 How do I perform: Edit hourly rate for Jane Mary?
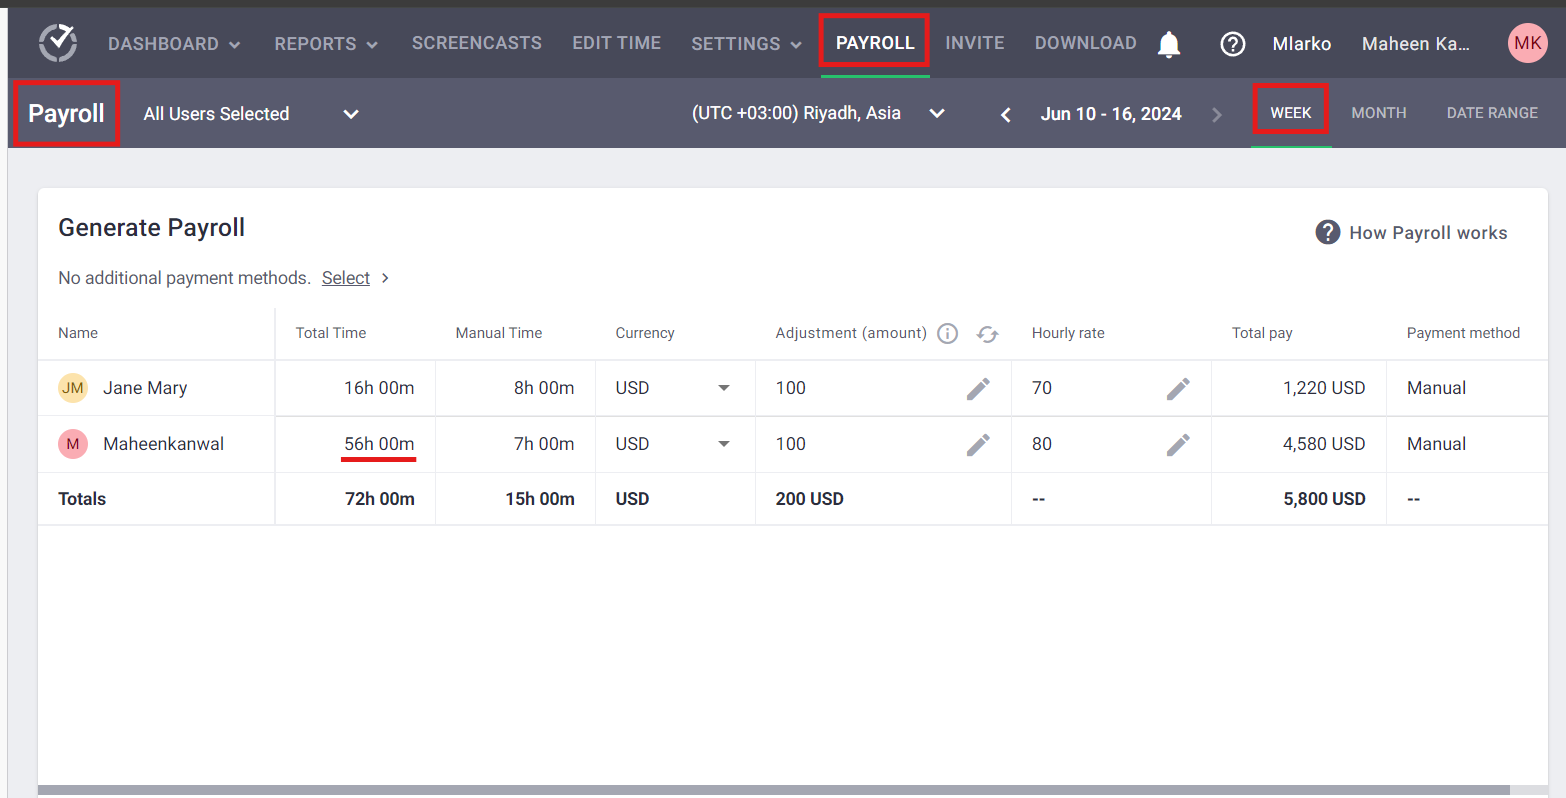coord(1178,388)
